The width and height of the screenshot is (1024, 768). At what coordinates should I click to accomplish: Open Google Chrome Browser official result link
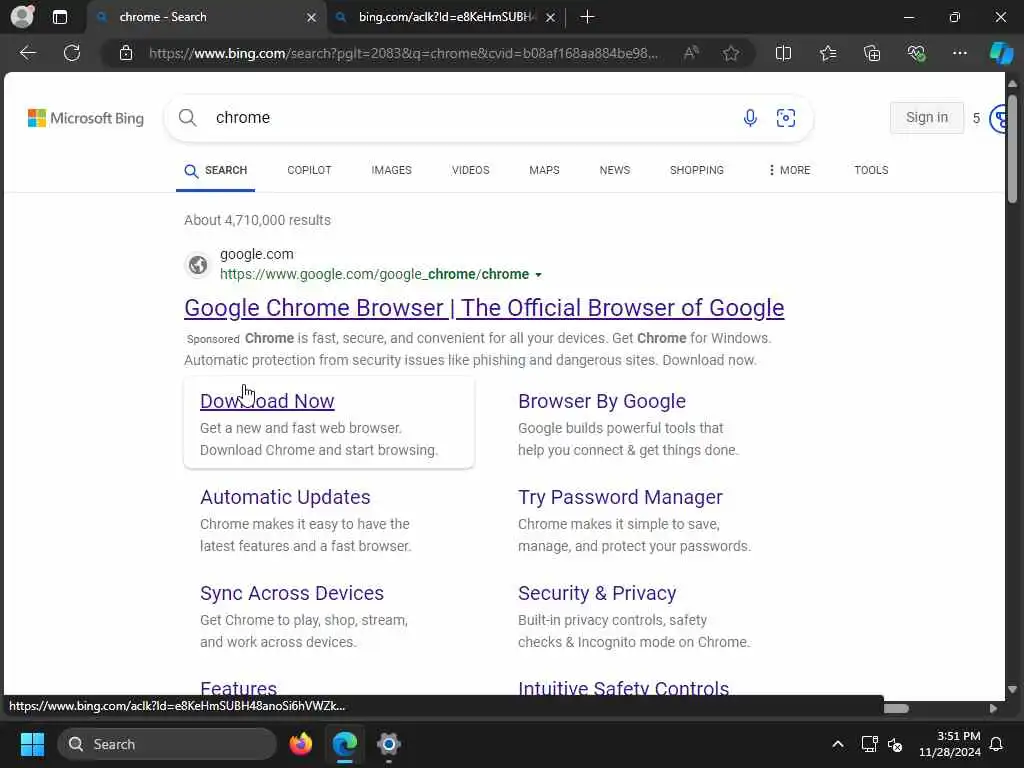[484, 308]
